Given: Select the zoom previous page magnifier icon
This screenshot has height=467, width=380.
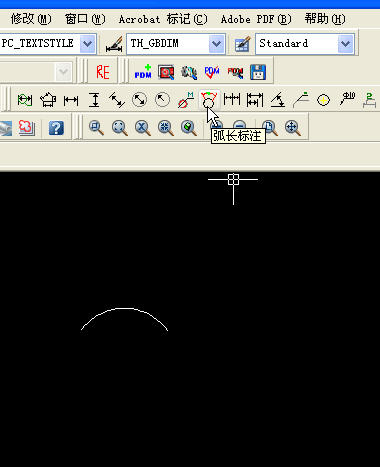Looking at the screenshot, I should click(x=270, y=128).
